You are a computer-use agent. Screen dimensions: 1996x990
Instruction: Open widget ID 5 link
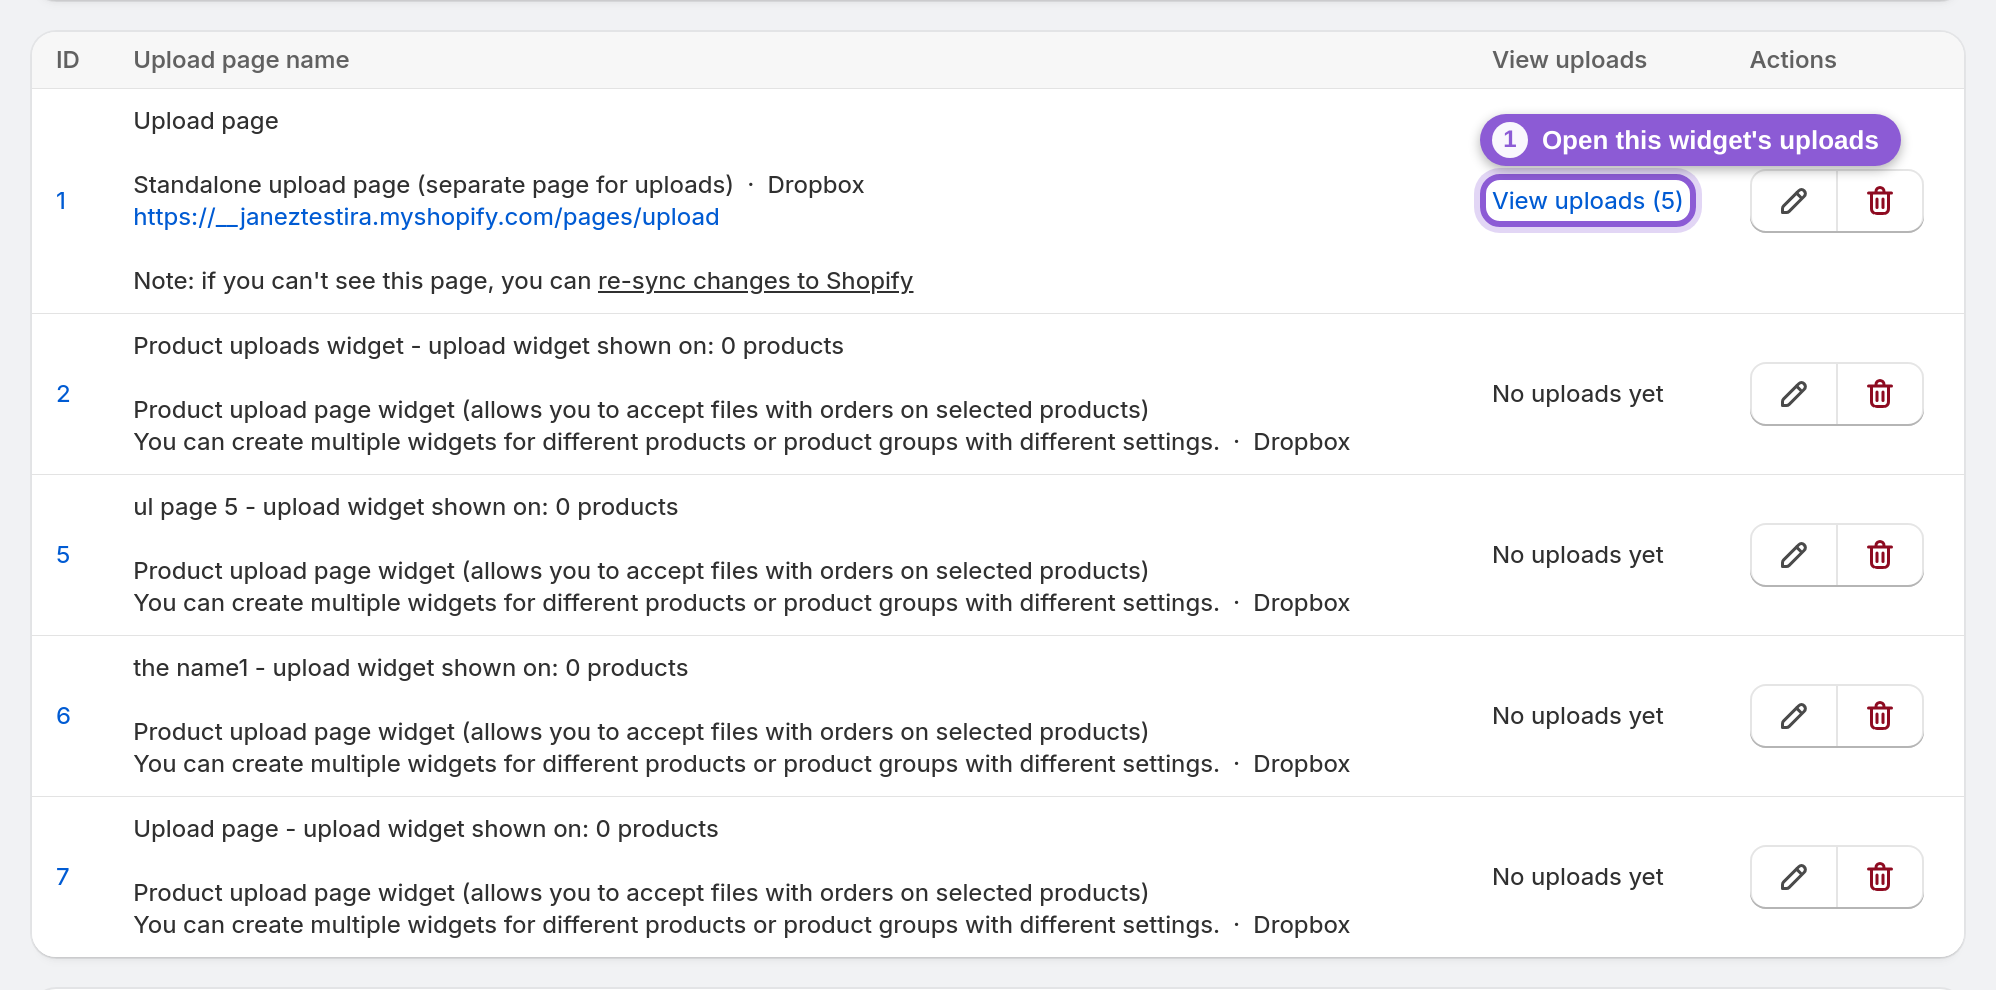tap(63, 555)
